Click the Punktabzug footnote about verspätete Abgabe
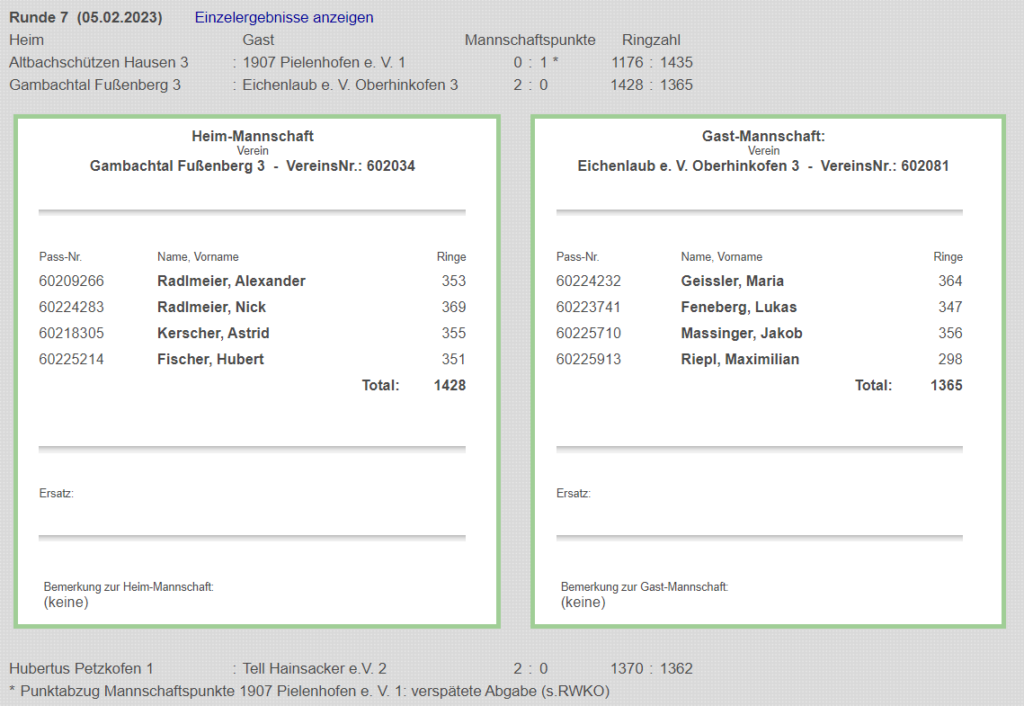This screenshot has height=706, width=1024. (x=309, y=690)
